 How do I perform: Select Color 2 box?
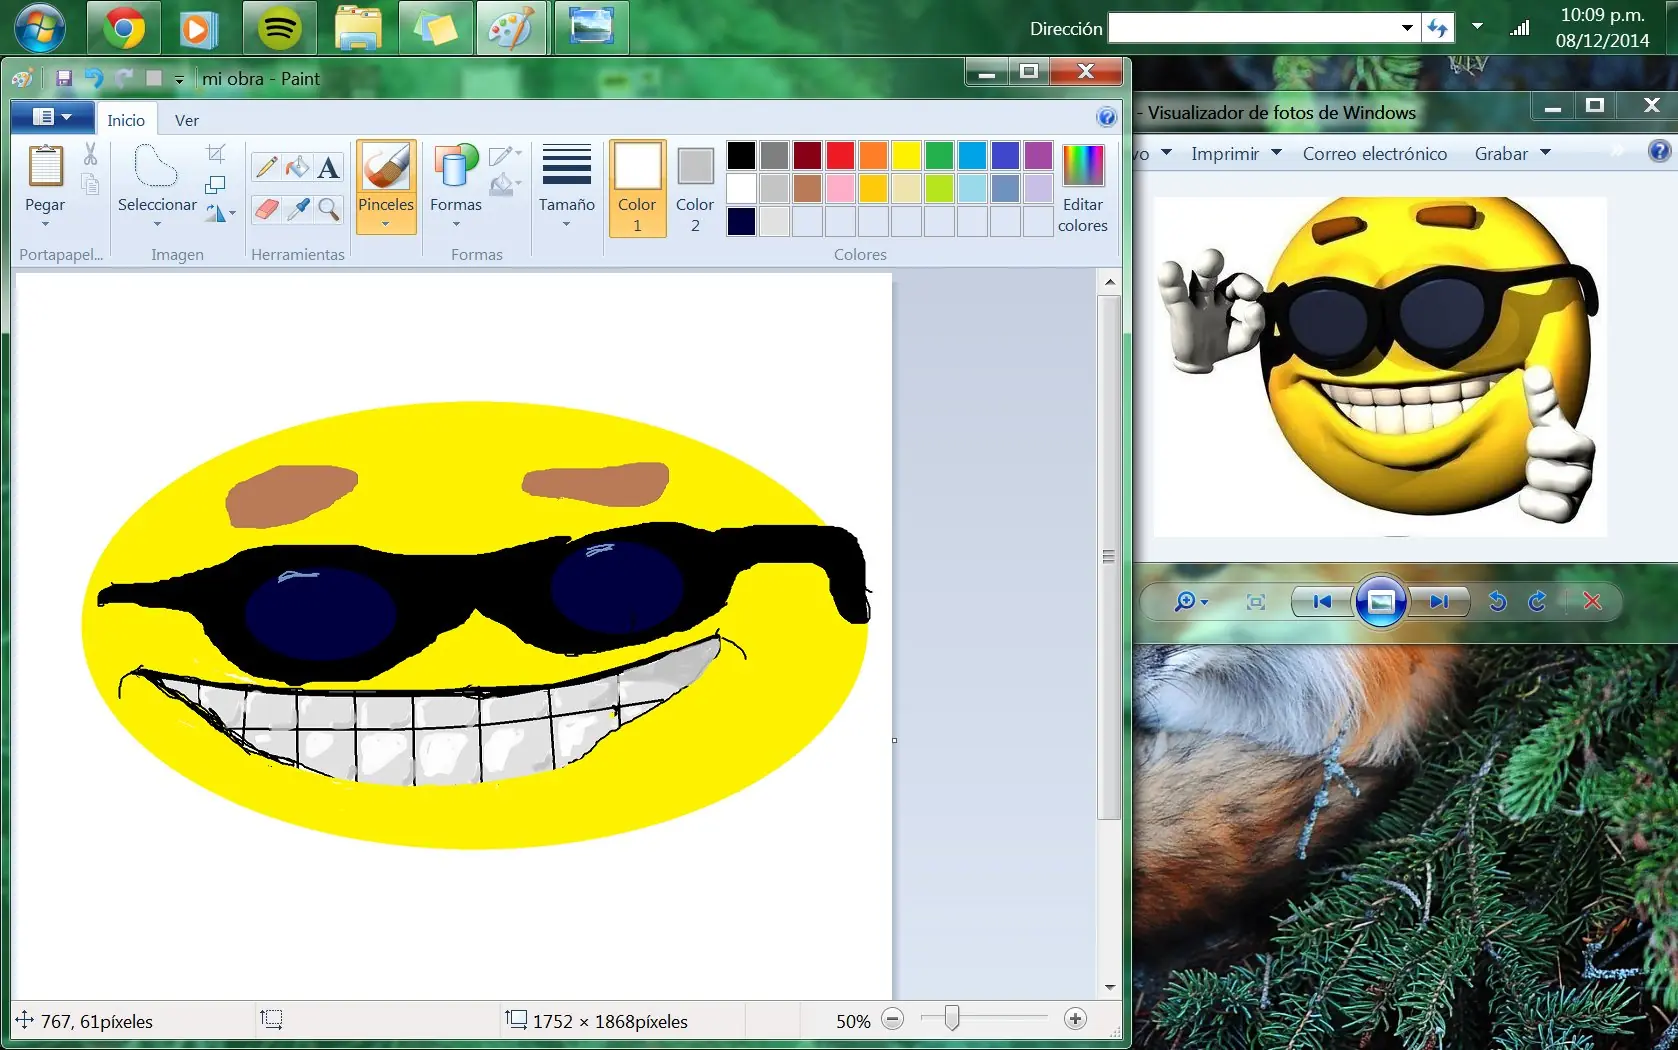[x=695, y=188]
